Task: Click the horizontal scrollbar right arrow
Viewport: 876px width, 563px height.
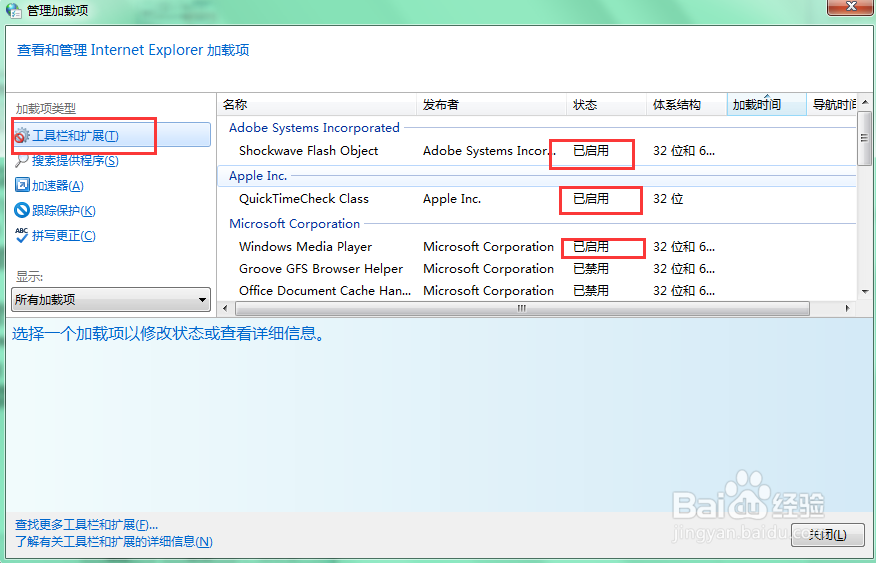Action: [848, 308]
